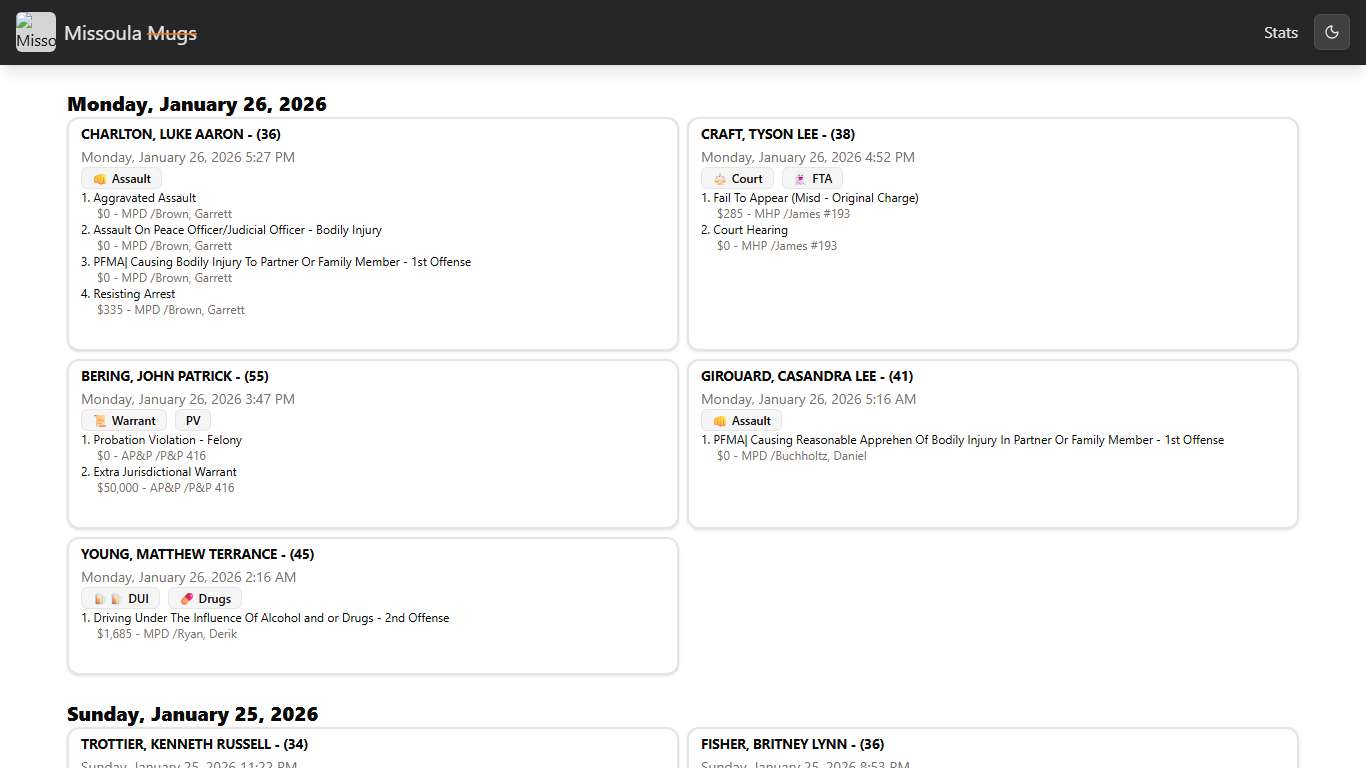Open GIROUARD, CASANDRA LEE booking entry
This screenshot has width=1366, height=768.
pos(806,376)
